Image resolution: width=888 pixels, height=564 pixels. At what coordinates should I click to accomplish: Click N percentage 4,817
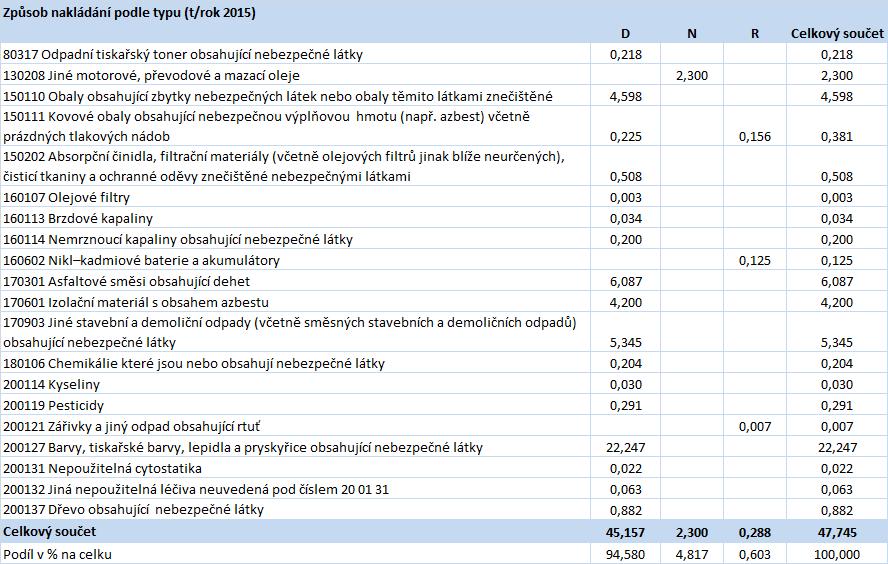pos(691,554)
